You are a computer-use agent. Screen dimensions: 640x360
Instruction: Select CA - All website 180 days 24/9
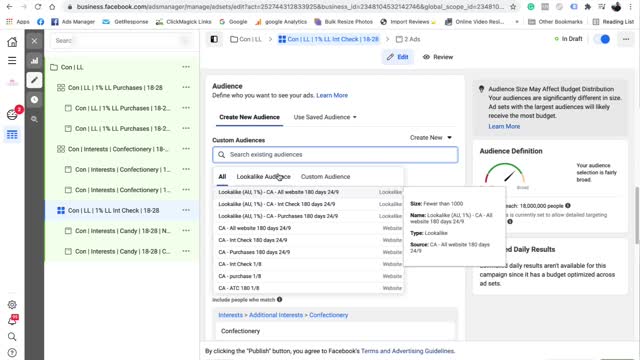coord(308,228)
